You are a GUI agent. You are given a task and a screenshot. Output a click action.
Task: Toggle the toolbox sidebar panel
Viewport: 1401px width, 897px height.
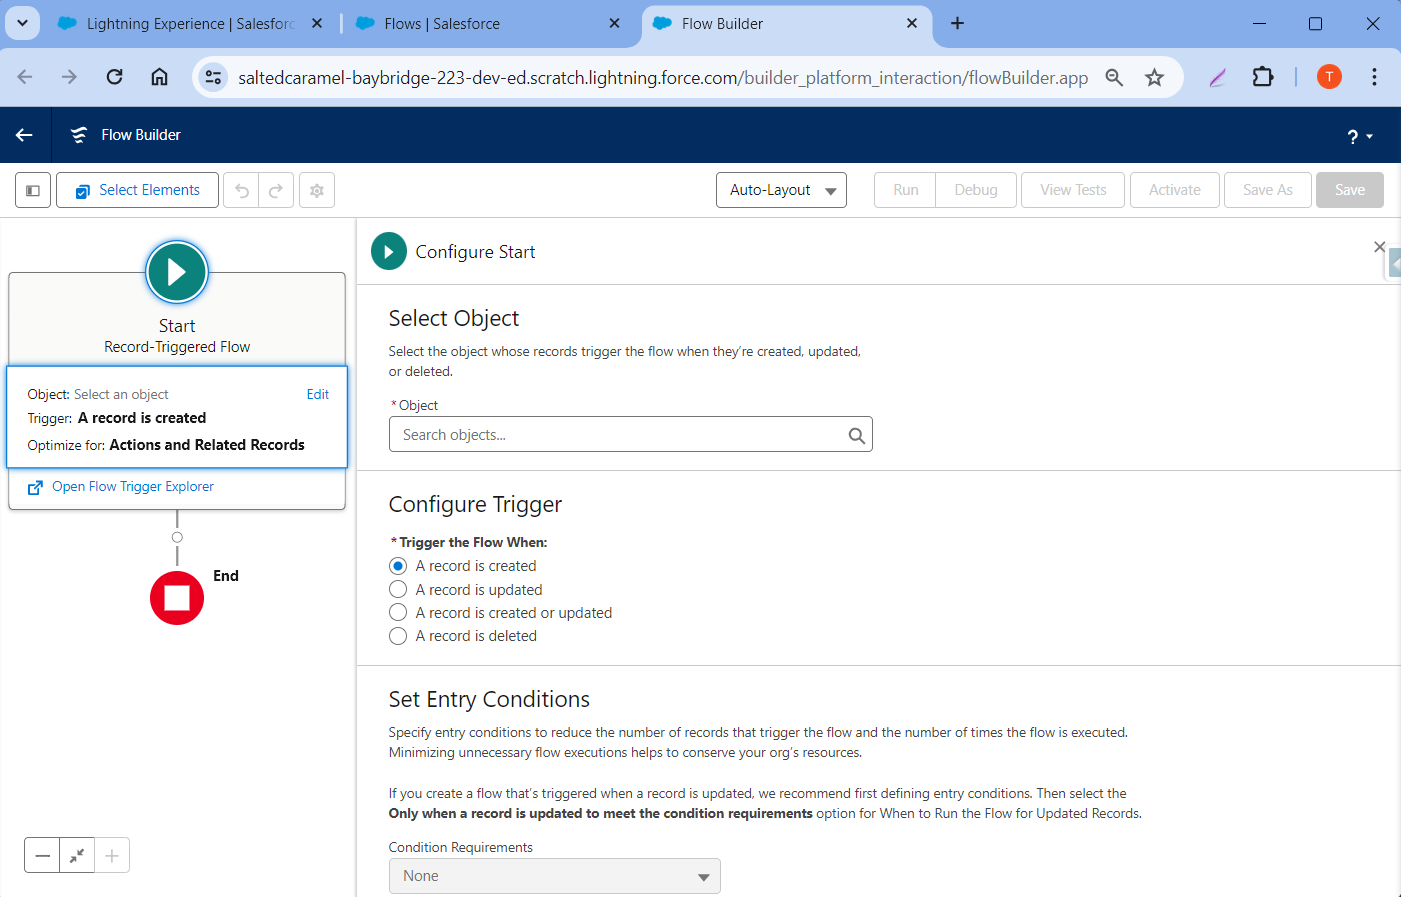[x=33, y=190]
